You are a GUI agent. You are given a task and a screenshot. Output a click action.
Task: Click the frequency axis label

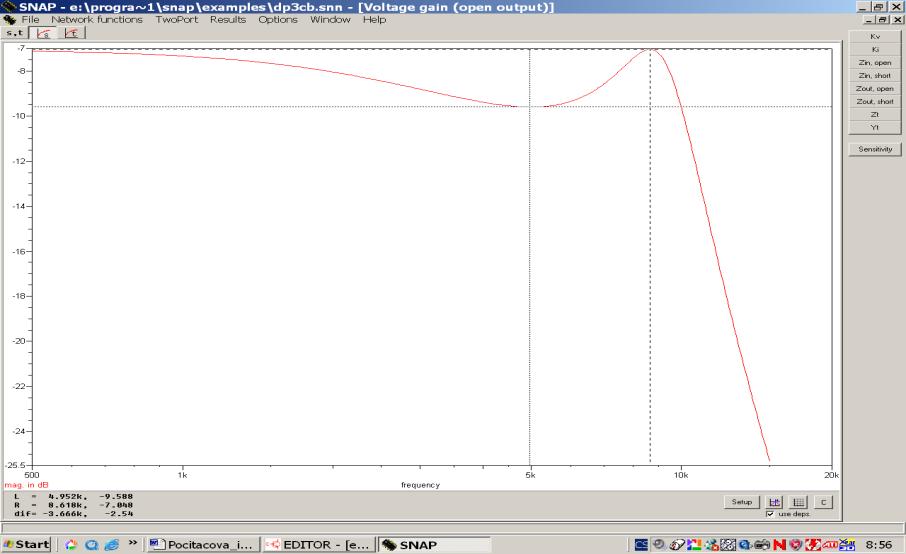pos(421,485)
